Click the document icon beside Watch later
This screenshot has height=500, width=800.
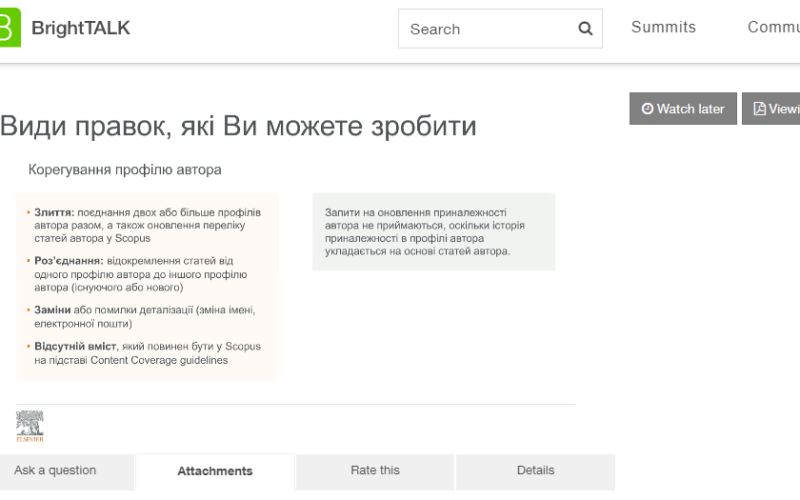pyautogui.click(x=759, y=109)
